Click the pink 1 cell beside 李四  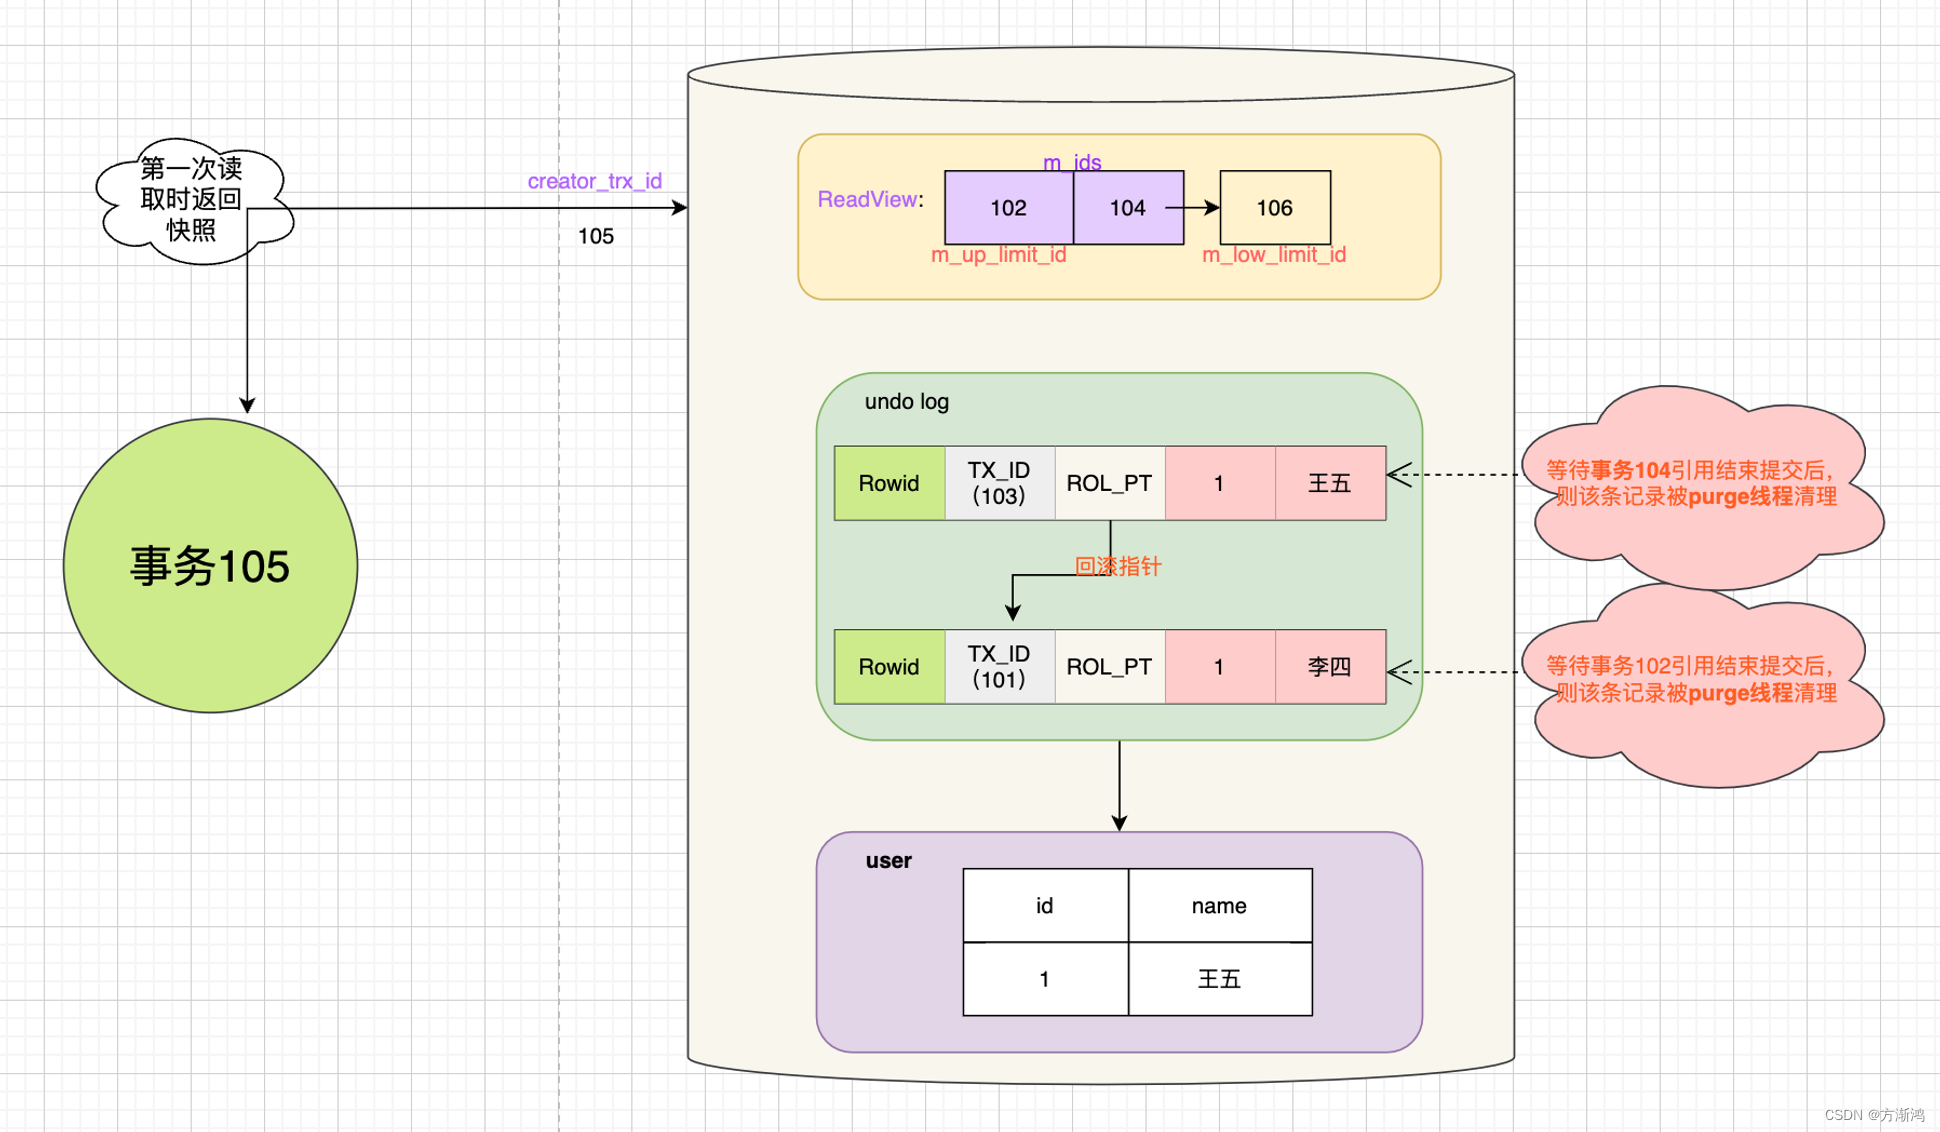point(1220,667)
